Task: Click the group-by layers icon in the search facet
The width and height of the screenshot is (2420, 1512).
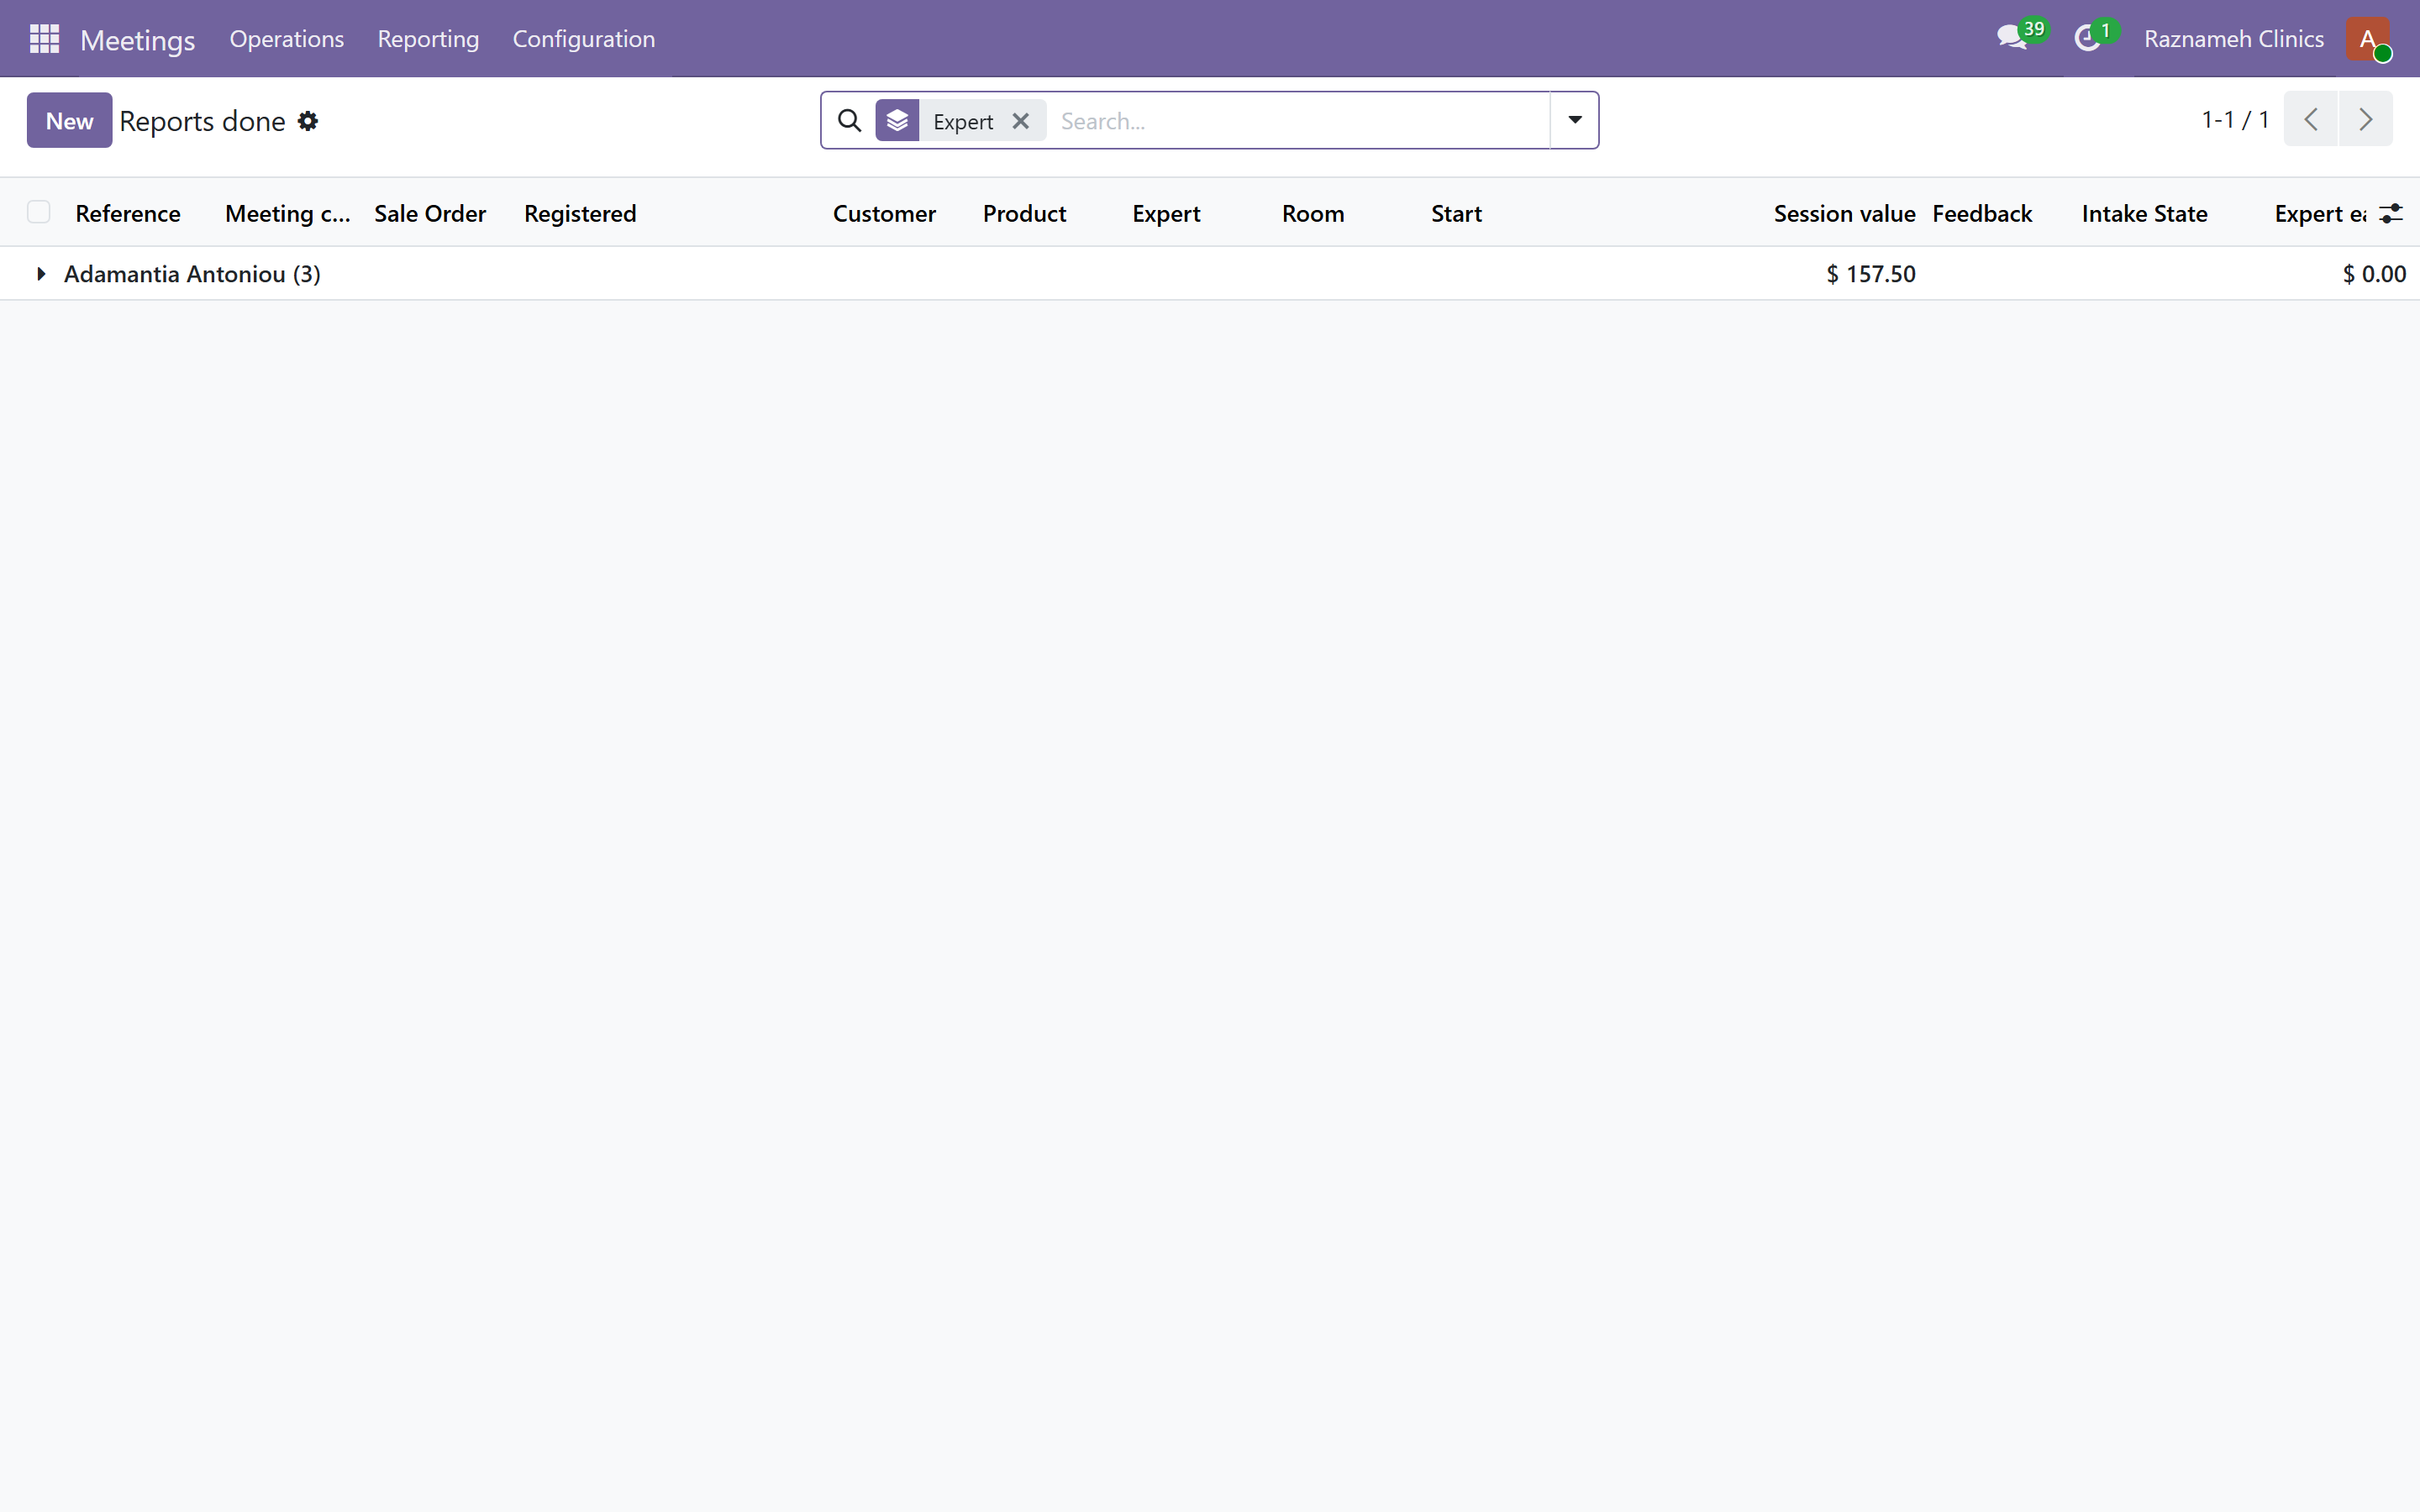Action: (x=897, y=121)
